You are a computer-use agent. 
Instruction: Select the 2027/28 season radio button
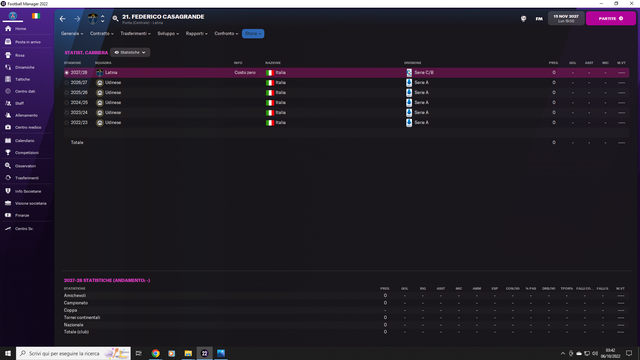67,73
